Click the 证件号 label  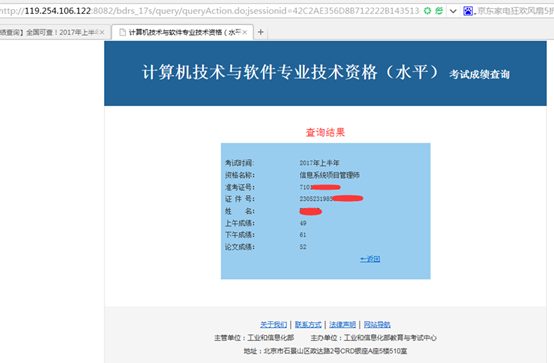point(240,199)
